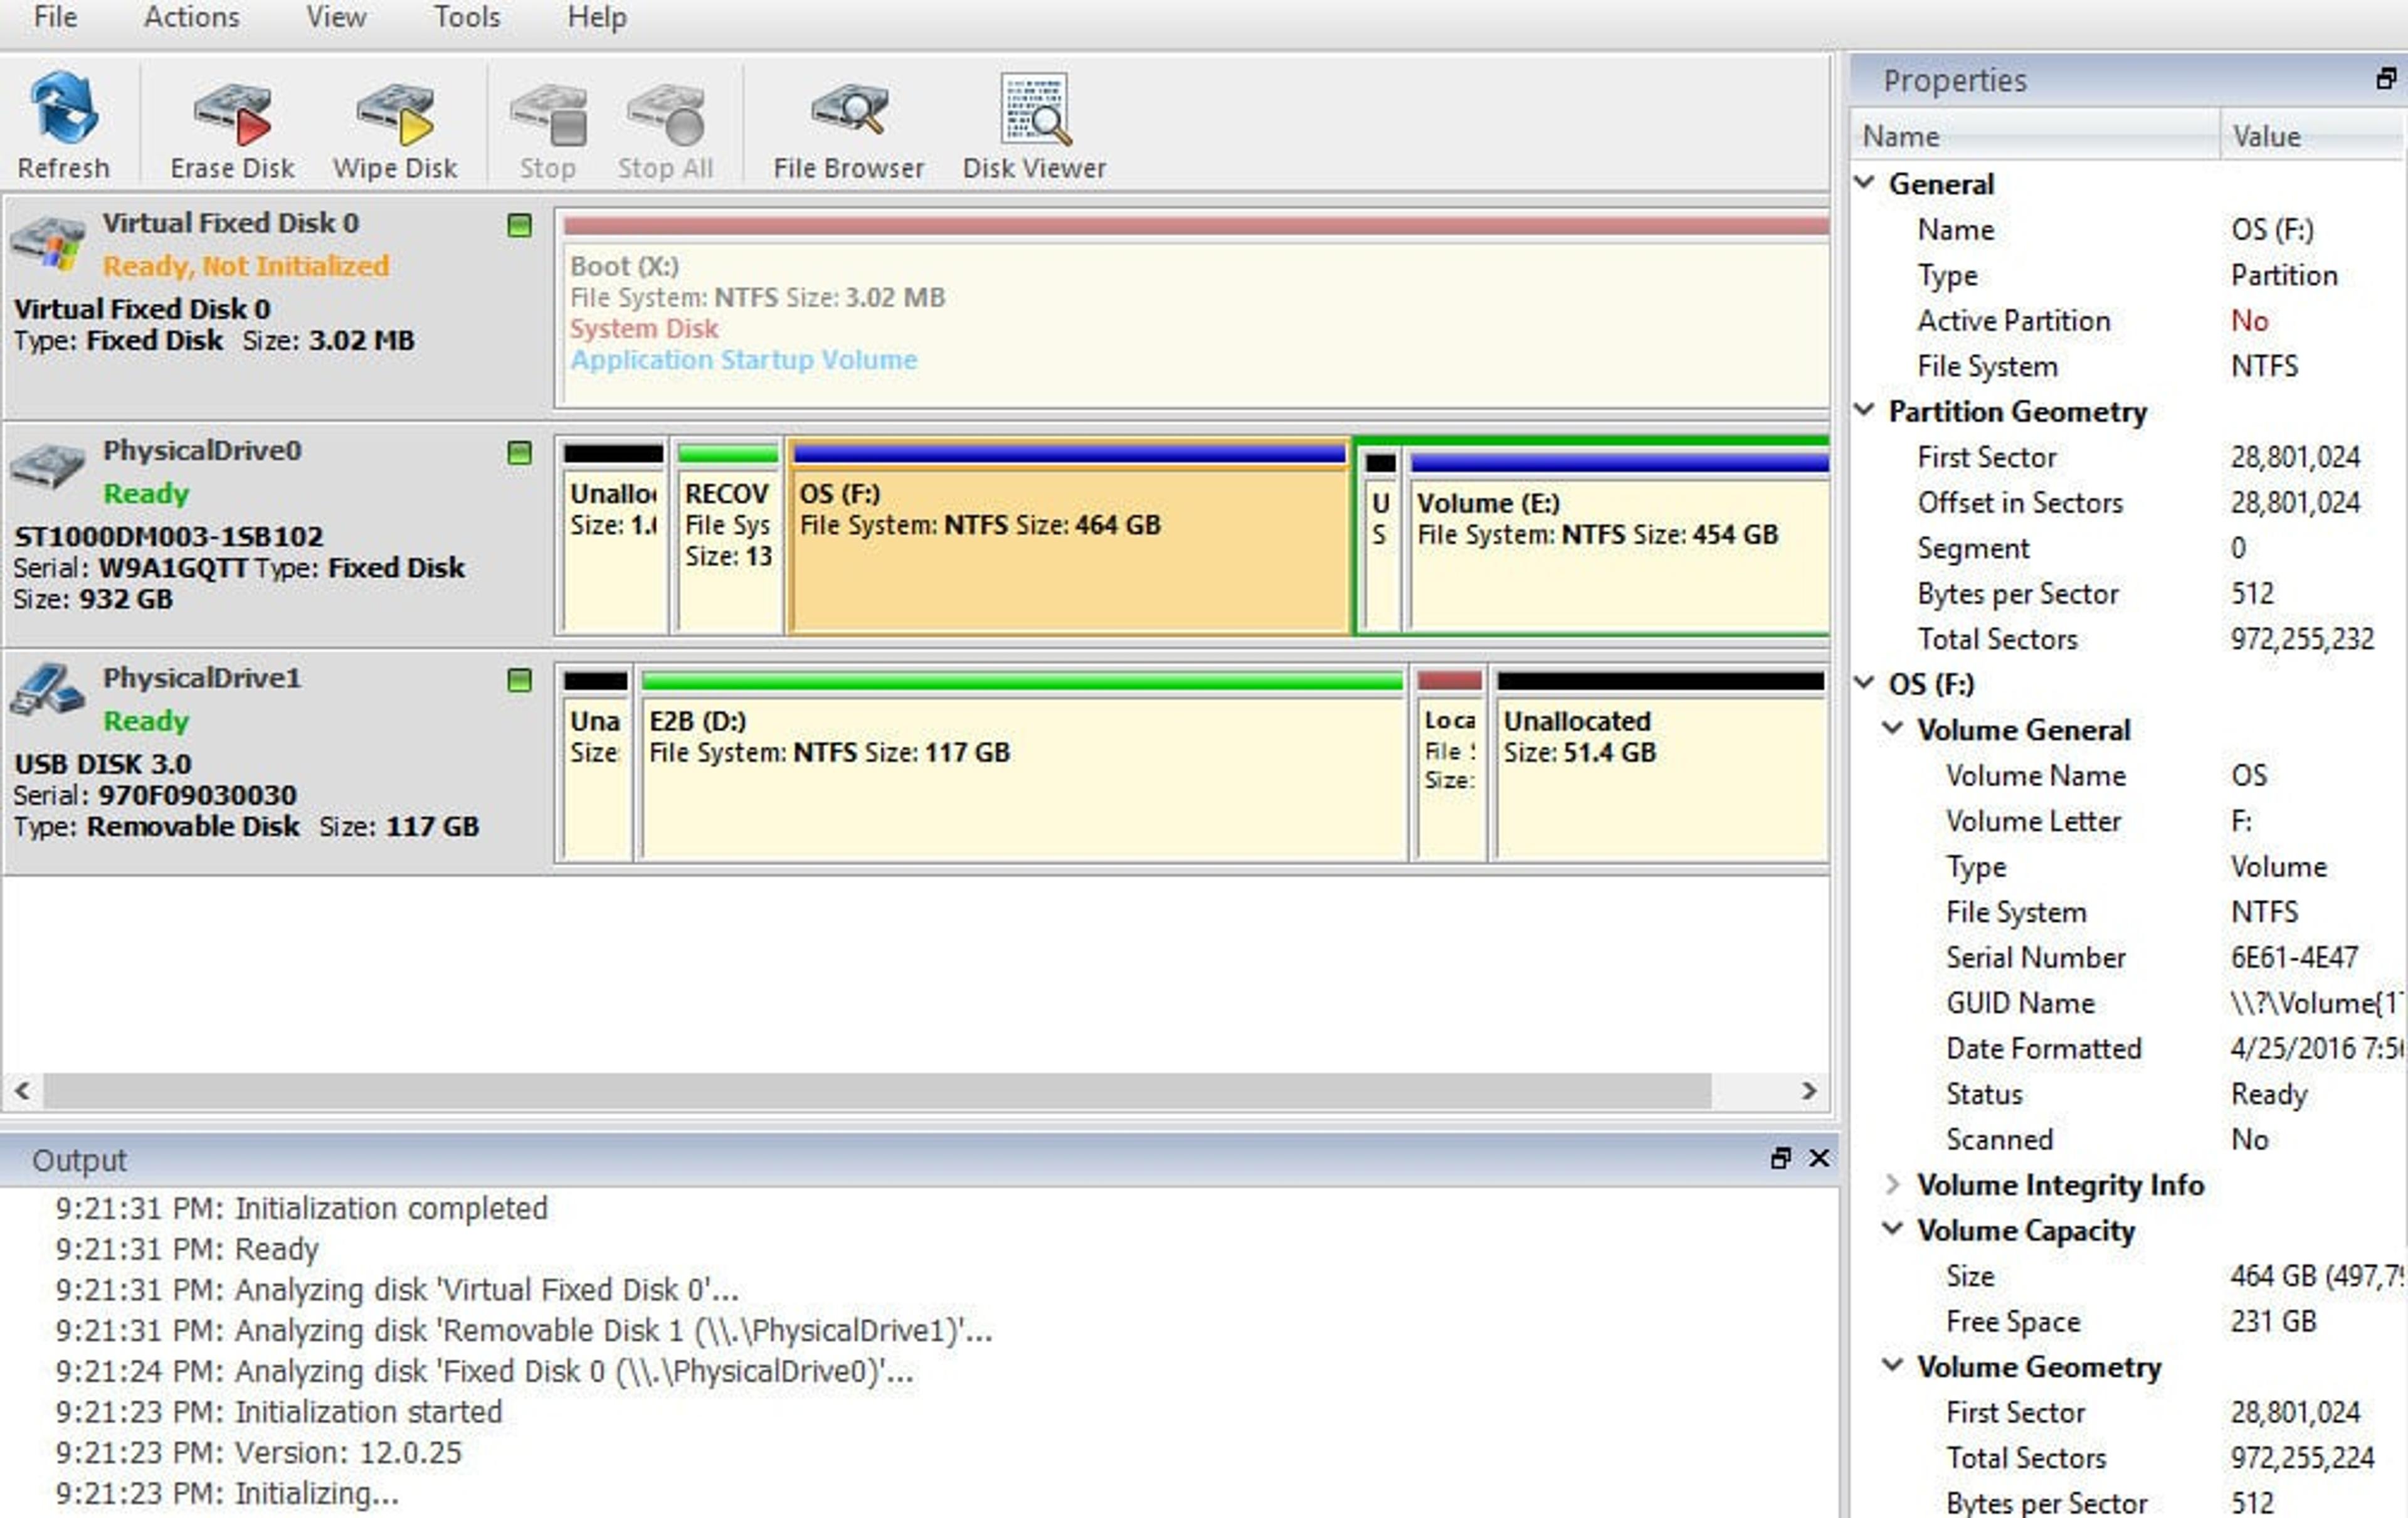This screenshot has width=2408, height=1518.
Task: Toggle the green checkbox for PhysicalDrive1
Action: click(519, 681)
